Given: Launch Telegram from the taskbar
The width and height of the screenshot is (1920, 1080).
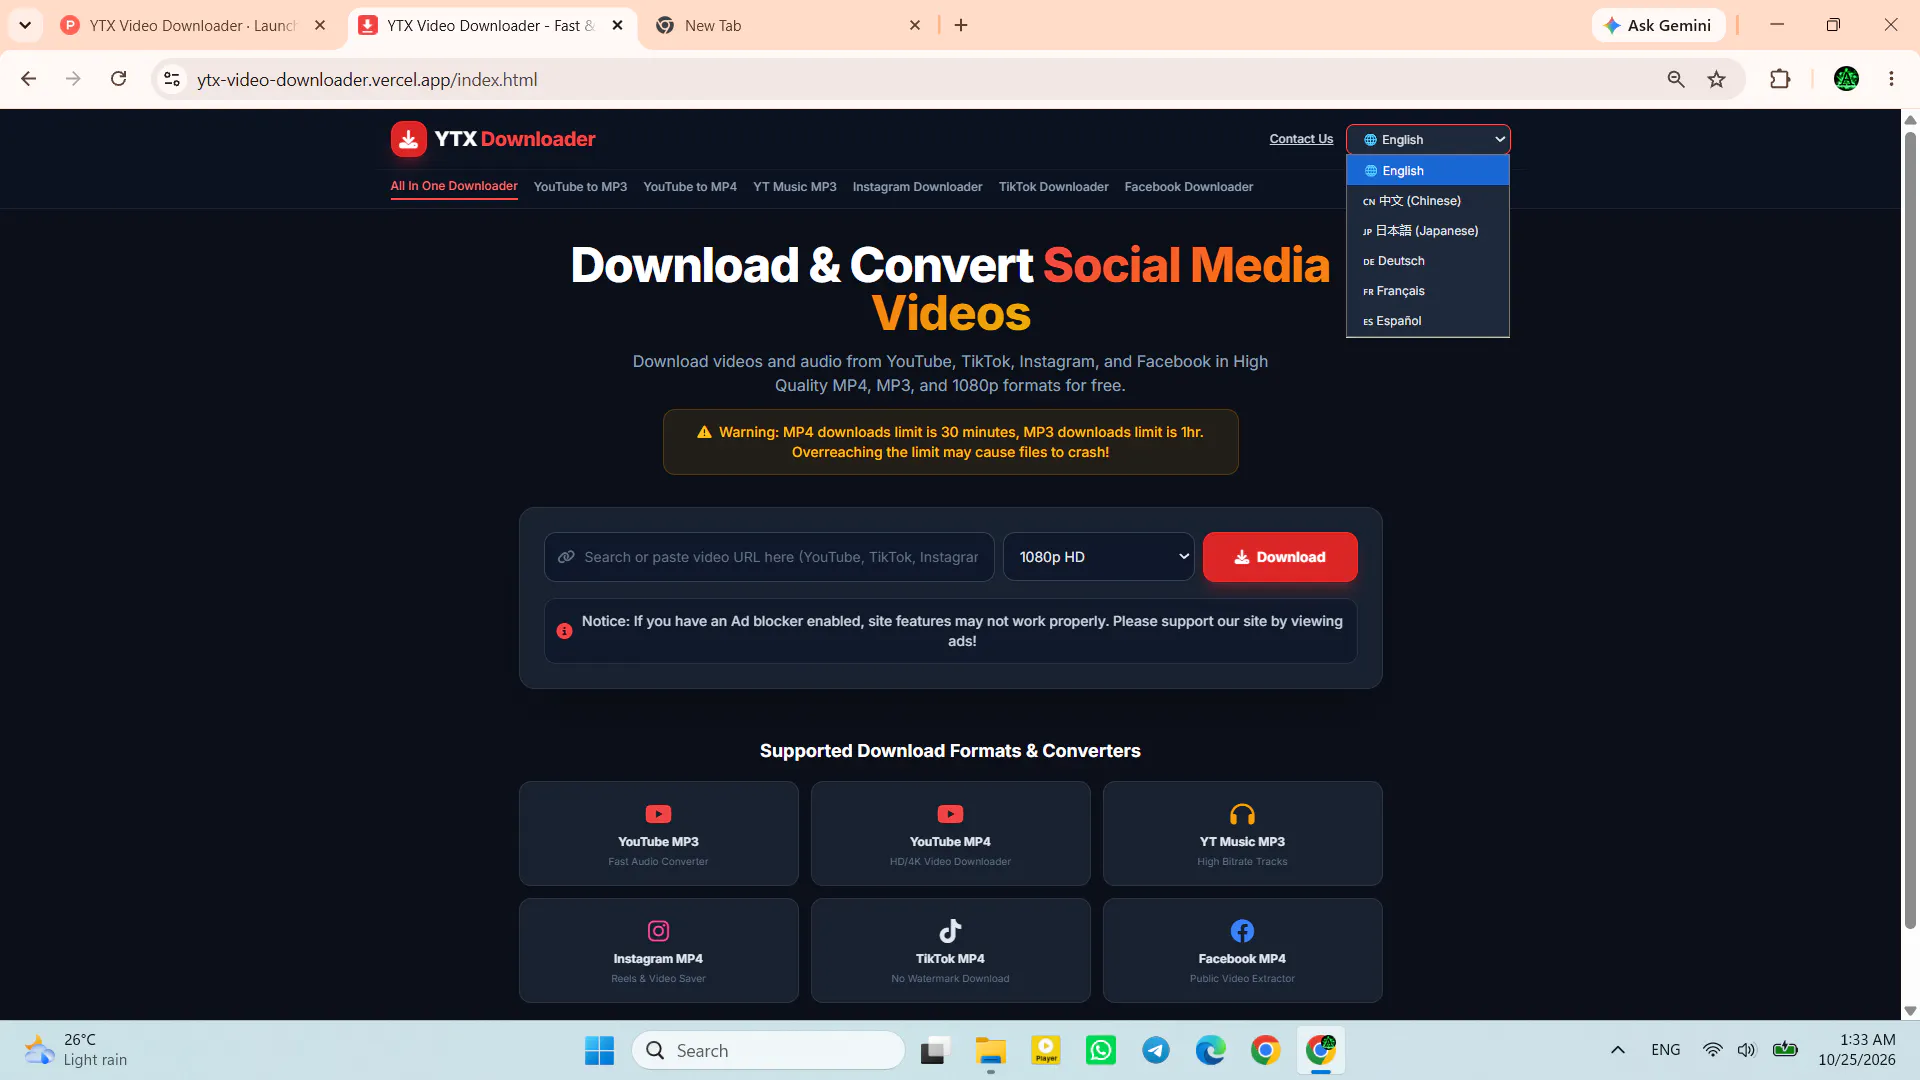Looking at the screenshot, I should (1156, 1050).
